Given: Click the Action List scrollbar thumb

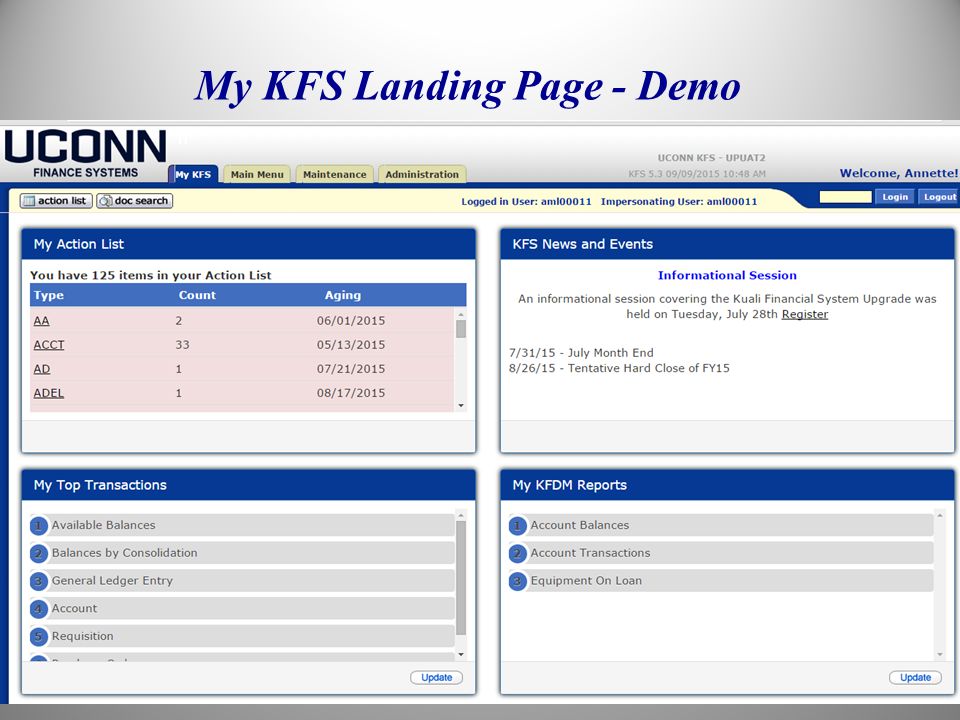Looking at the screenshot, I should pyautogui.click(x=461, y=329).
